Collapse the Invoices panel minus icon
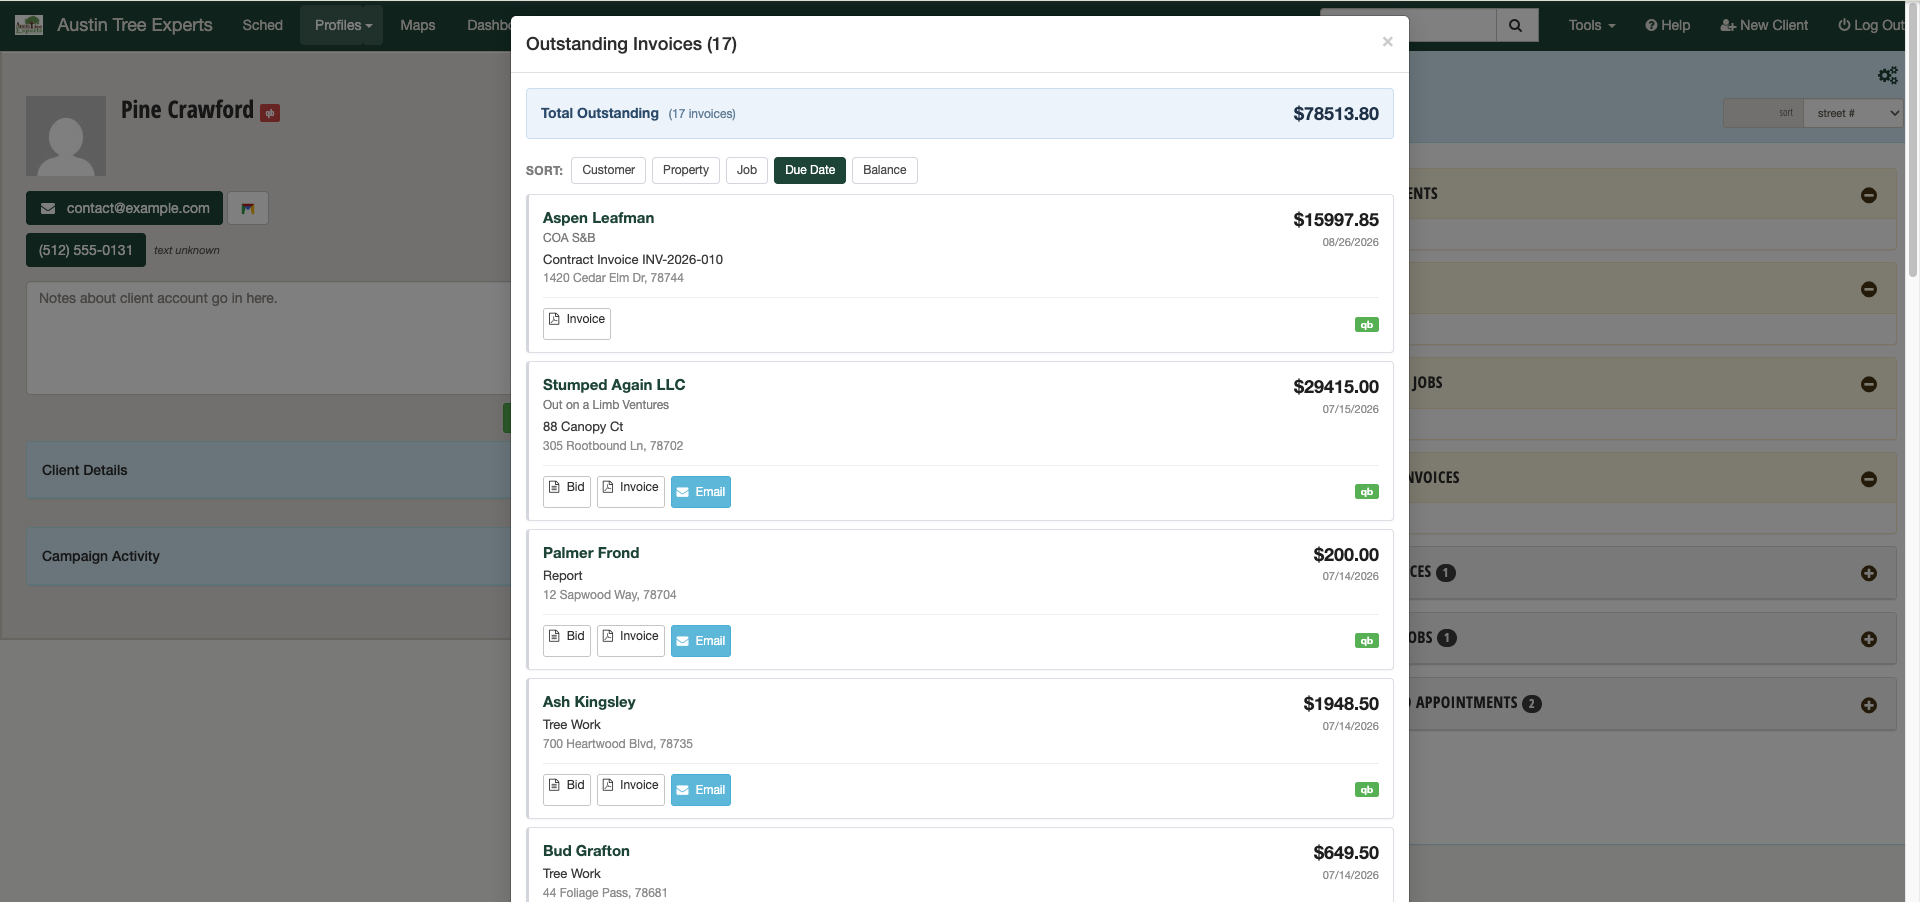The height and width of the screenshot is (902, 1920). [1868, 479]
